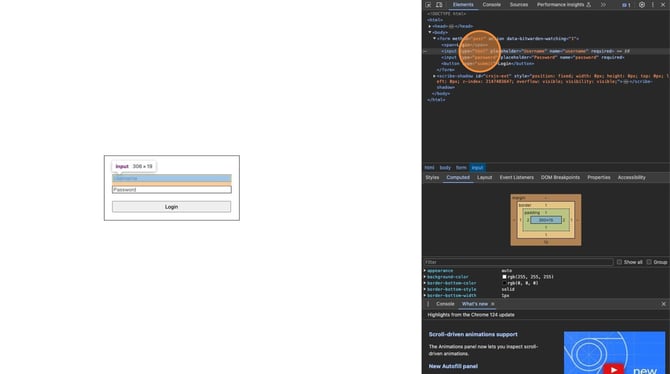Switch to the Elements tab

(x=463, y=5)
